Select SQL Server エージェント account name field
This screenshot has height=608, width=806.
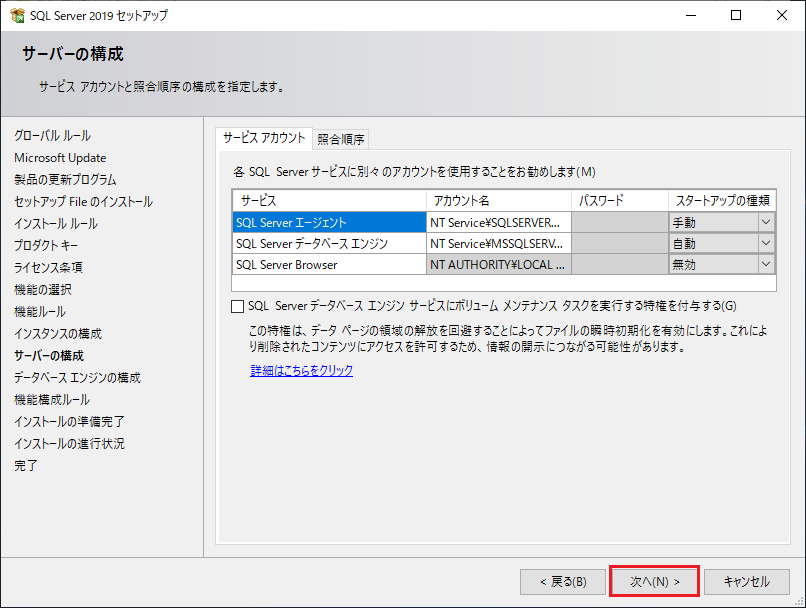[497, 221]
